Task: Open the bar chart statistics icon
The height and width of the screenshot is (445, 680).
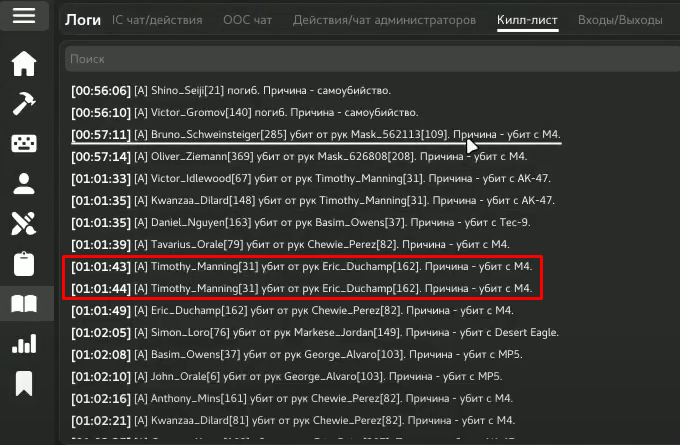Action: (24, 344)
